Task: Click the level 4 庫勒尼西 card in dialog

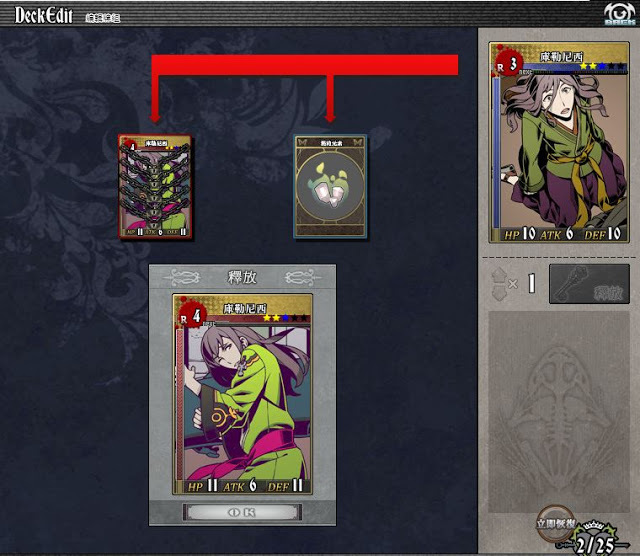Action: [x=242, y=394]
